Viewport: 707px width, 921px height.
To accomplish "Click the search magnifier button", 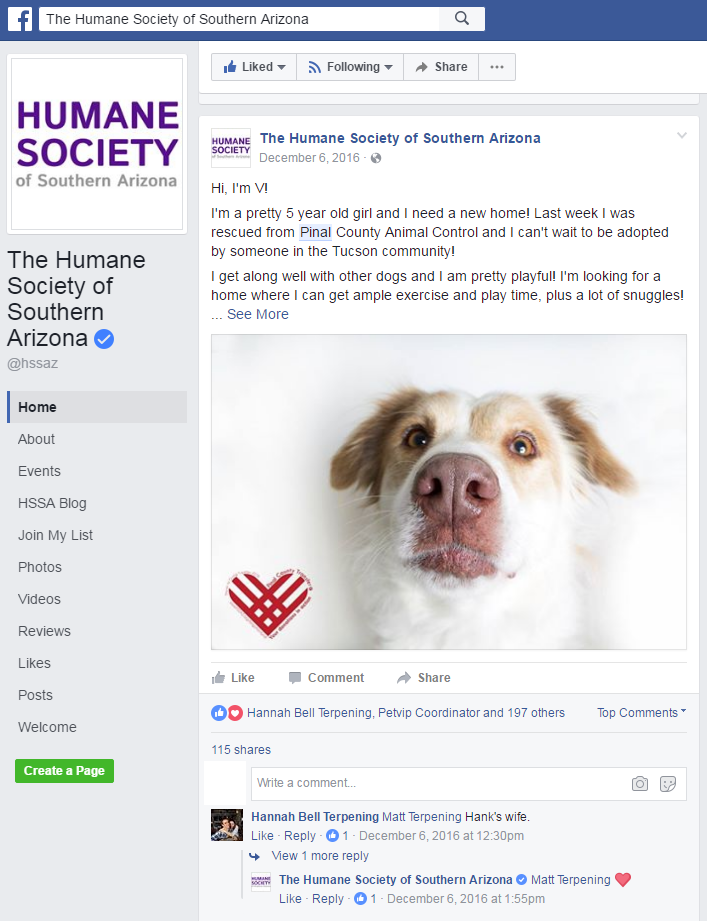I will click(462, 19).
